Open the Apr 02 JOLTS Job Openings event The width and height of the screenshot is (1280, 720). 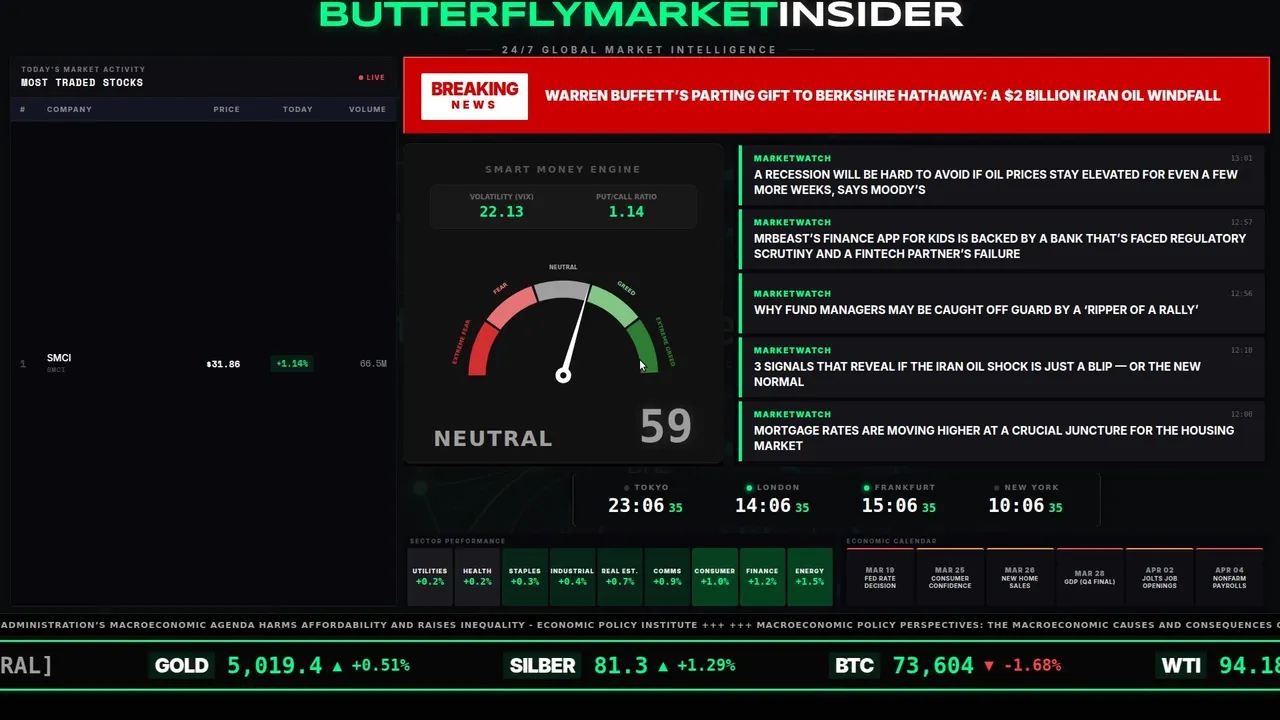(x=1160, y=577)
